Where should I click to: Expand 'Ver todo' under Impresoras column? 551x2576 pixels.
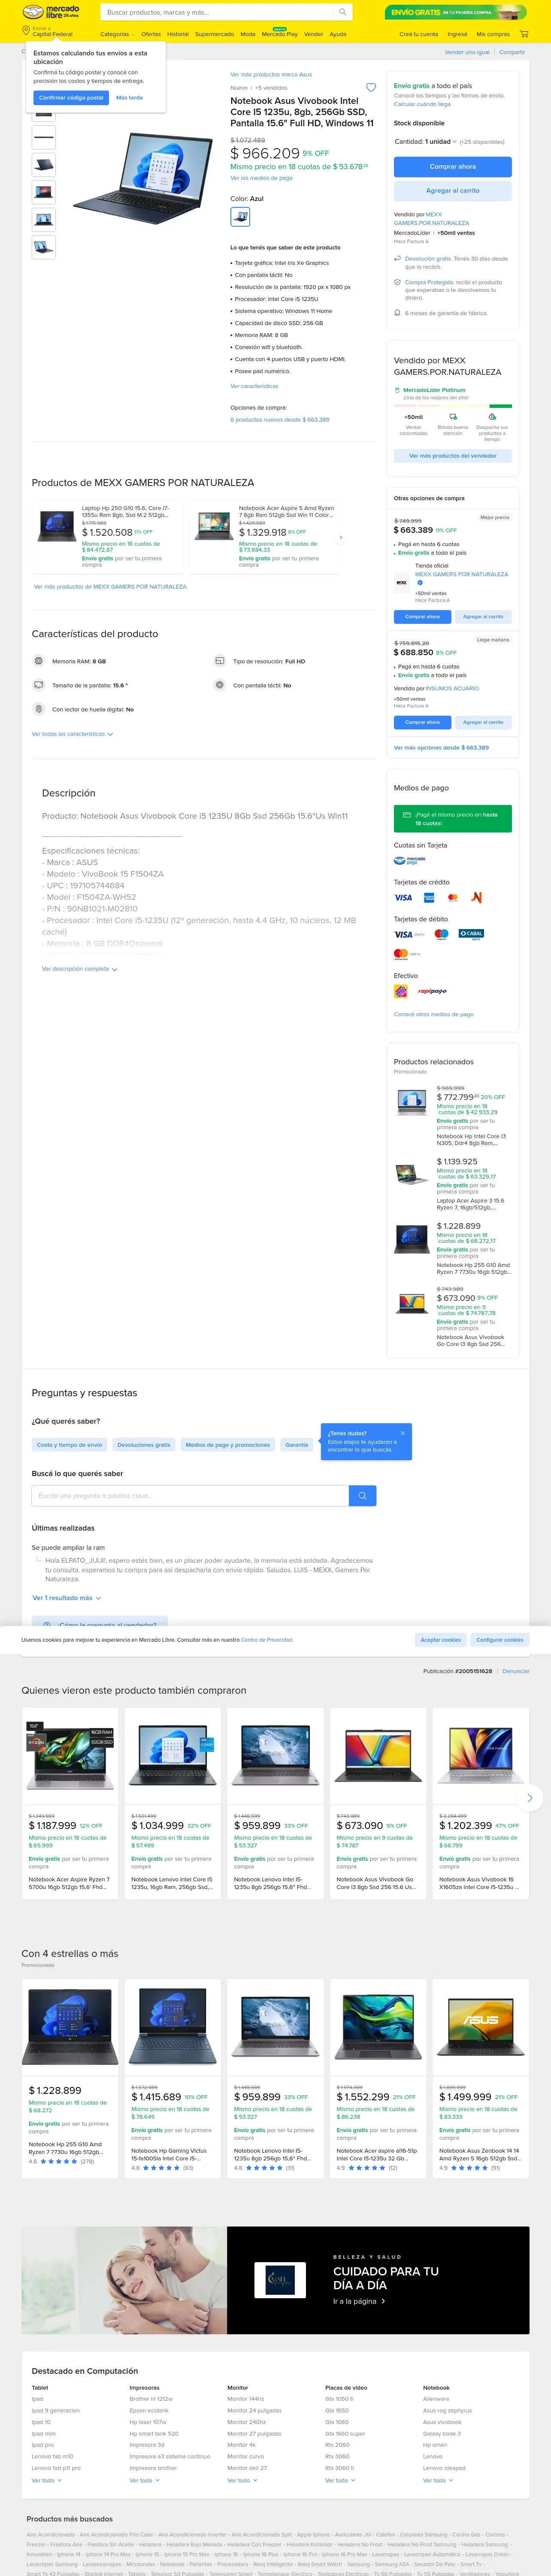144,2480
